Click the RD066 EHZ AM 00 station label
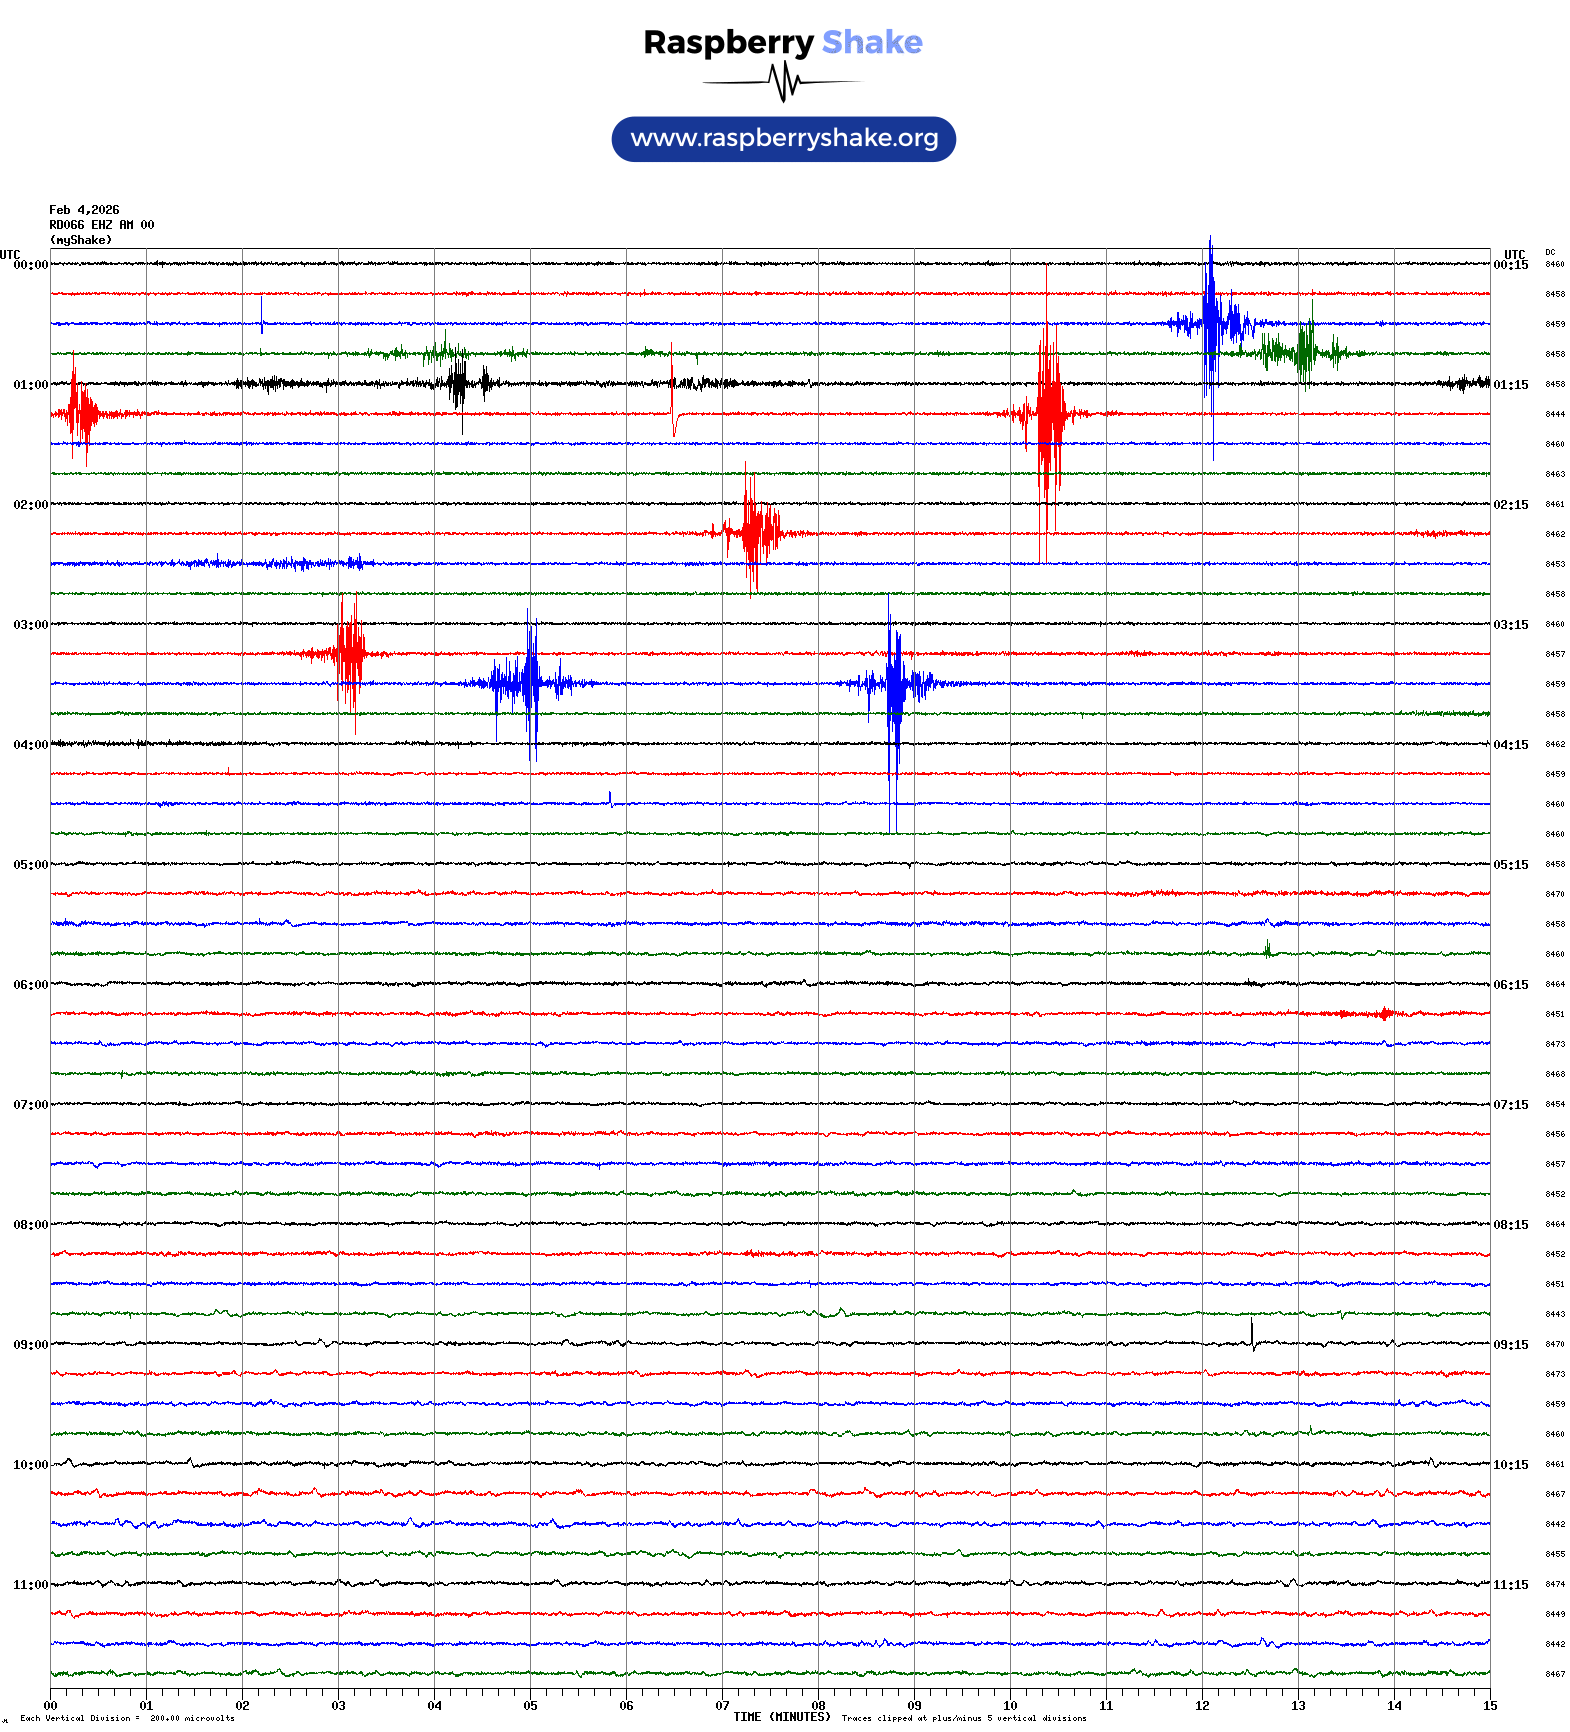 [101, 225]
